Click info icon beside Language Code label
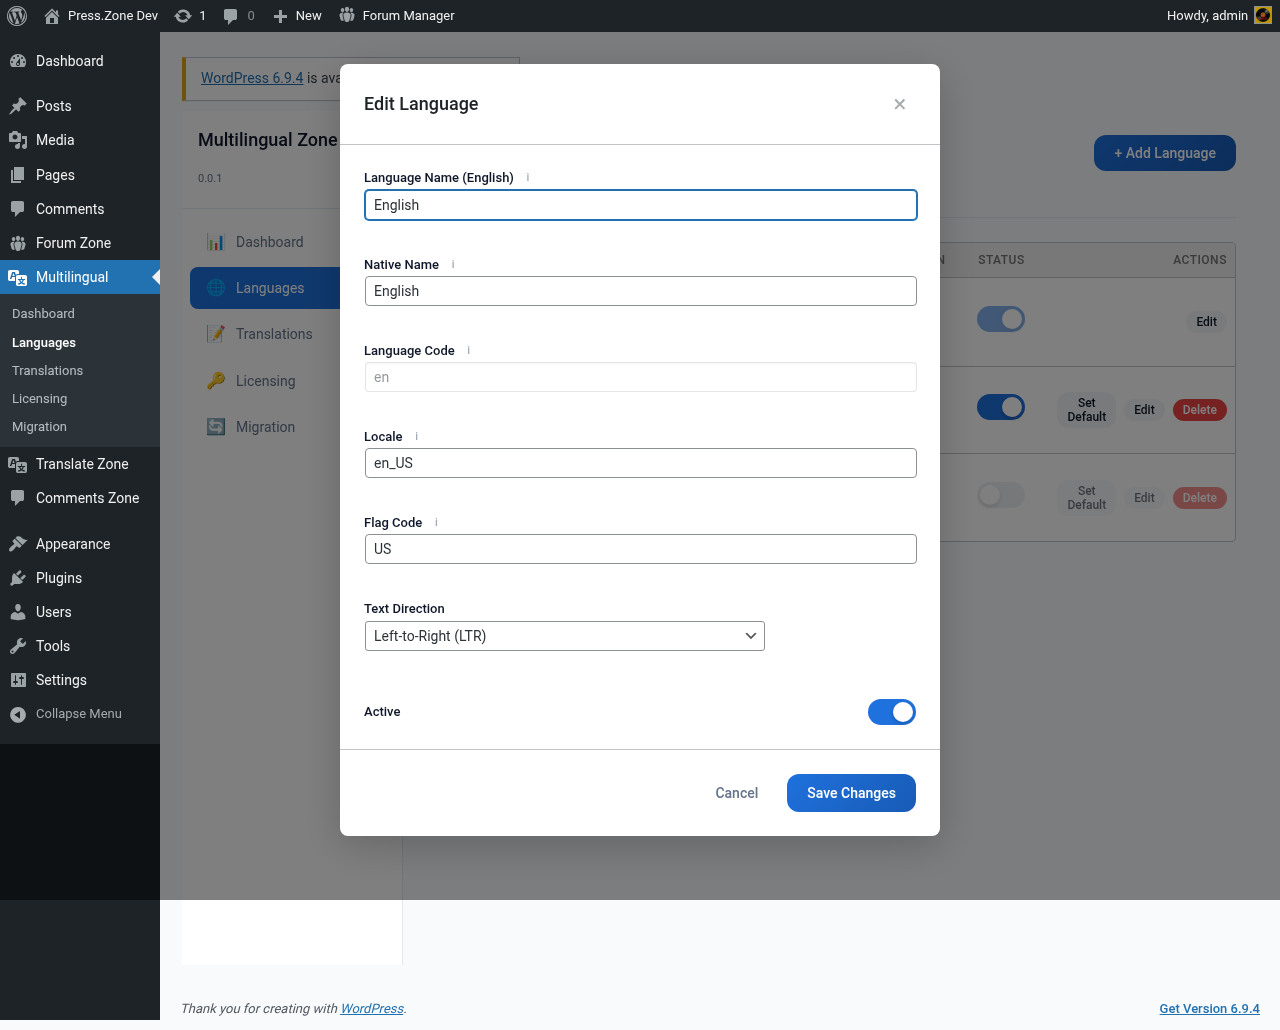This screenshot has width=1280, height=1030. click(469, 350)
